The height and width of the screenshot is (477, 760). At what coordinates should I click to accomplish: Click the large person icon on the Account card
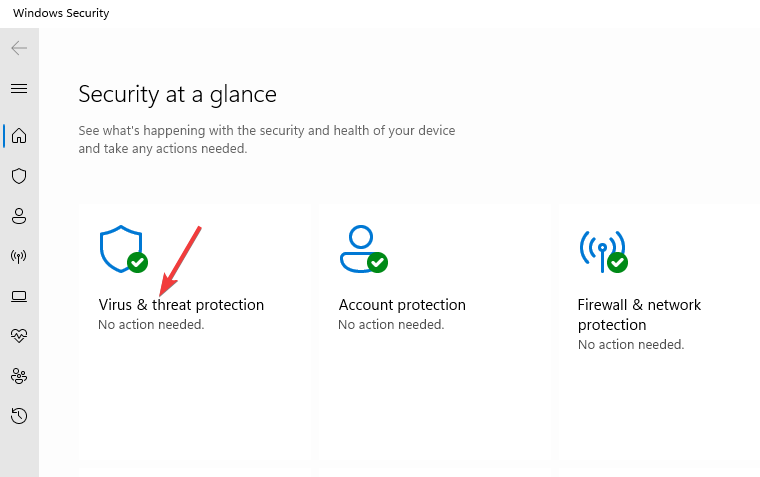[x=359, y=249]
